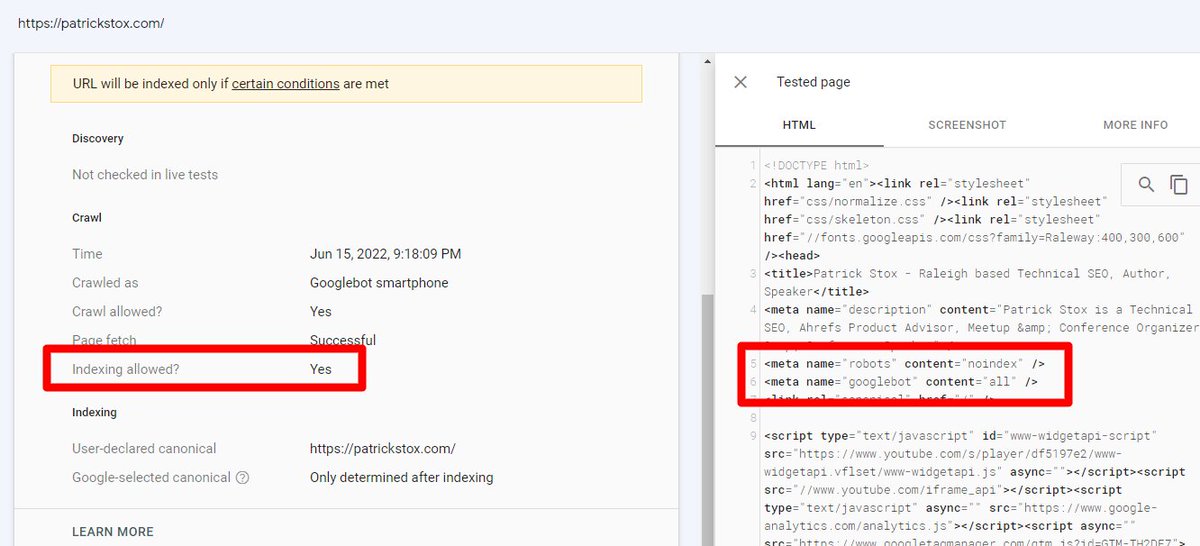Viewport: 1200px width, 546px height.
Task: Switch to the SCREENSHOT tab
Action: coord(967,125)
